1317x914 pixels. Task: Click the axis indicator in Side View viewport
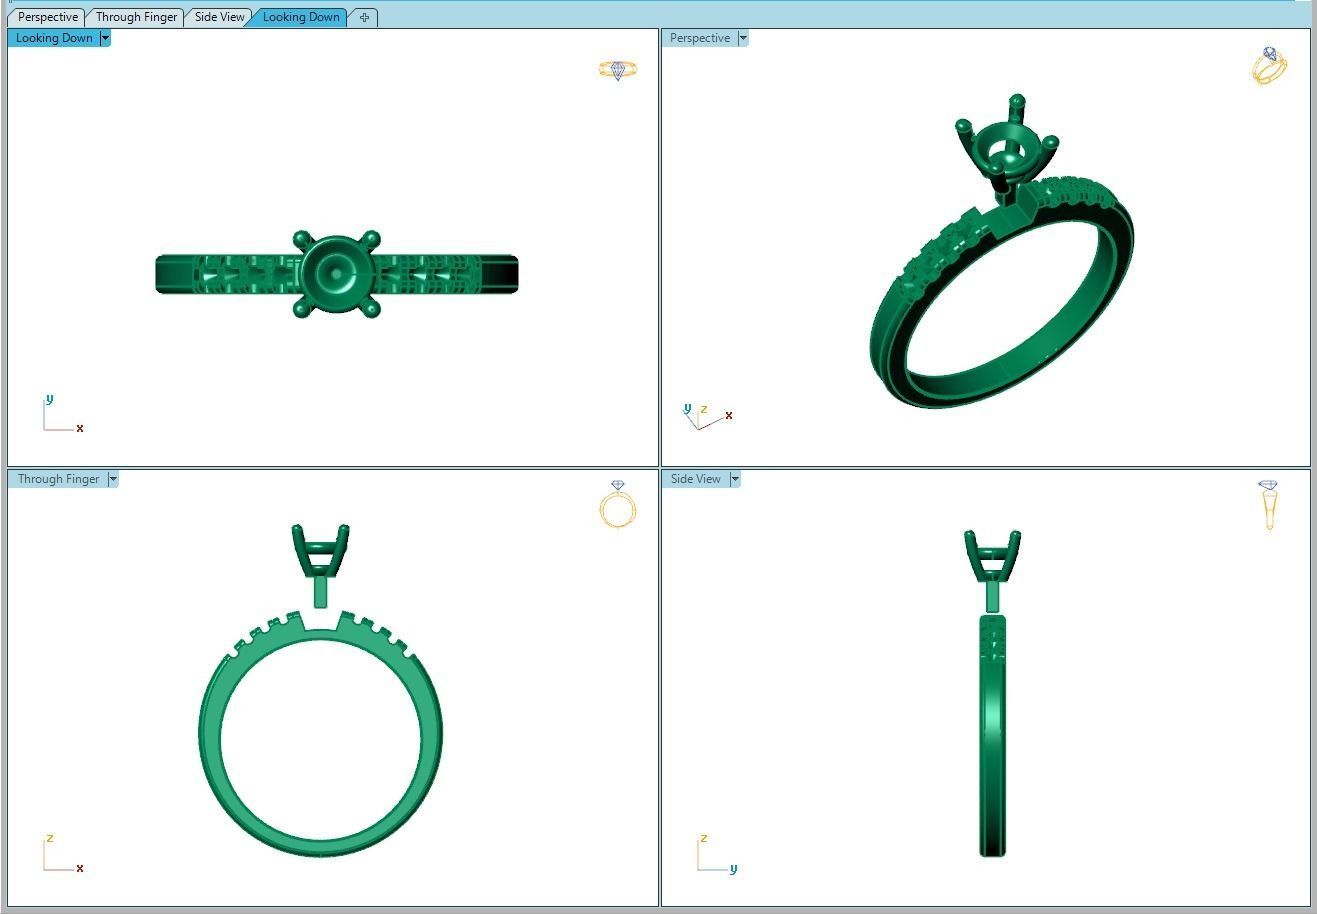click(x=716, y=855)
